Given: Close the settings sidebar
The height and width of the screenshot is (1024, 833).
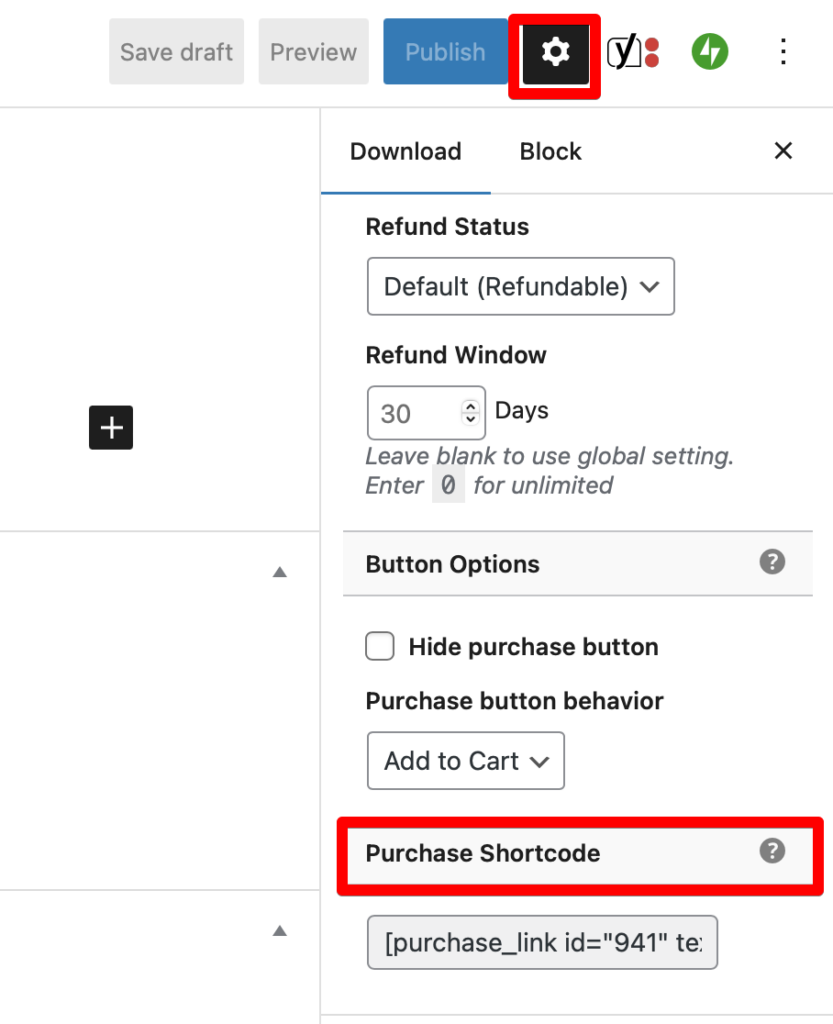Looking at the screenshot, I should click(783, 151).
